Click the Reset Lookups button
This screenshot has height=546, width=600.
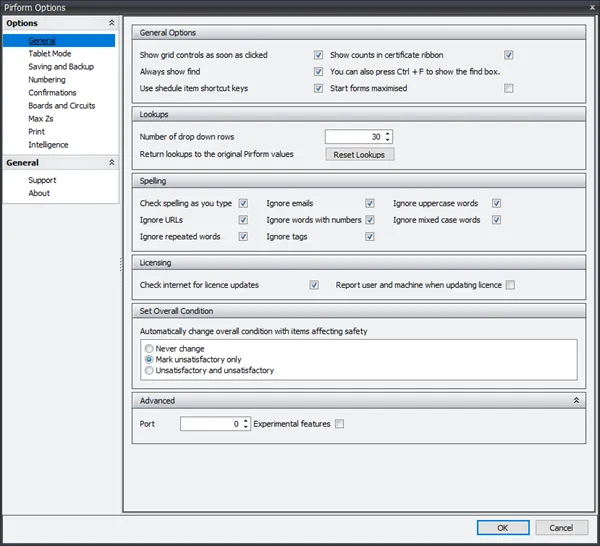click(359, 155)
